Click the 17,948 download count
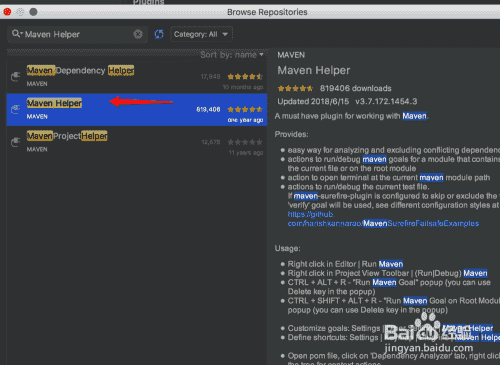 (210, 77)
